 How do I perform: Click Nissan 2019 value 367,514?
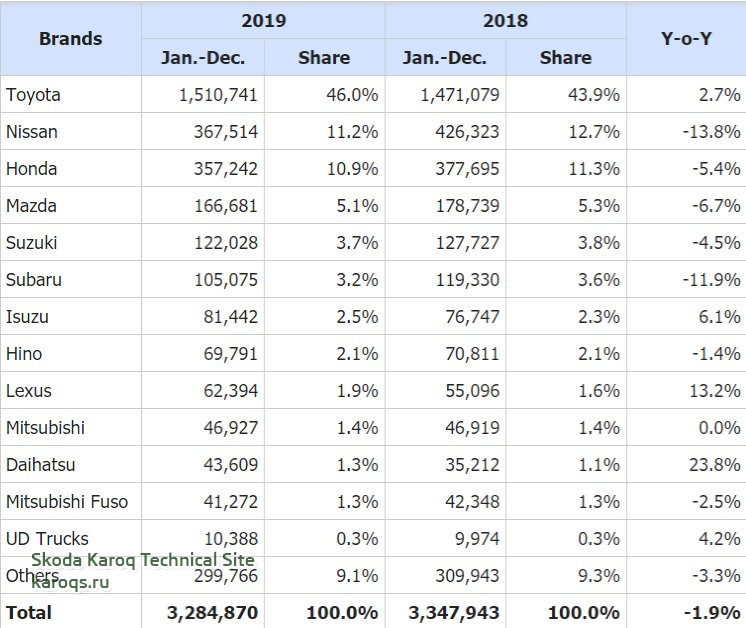click(226, 132)
